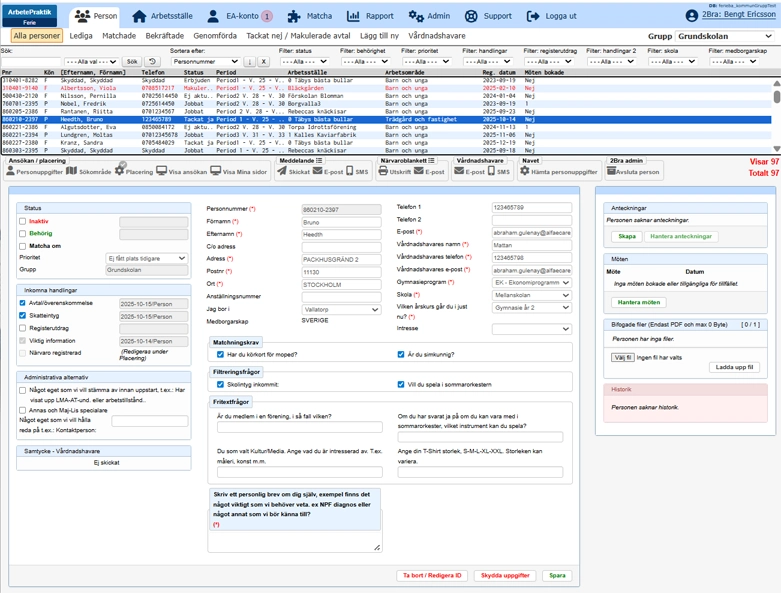Click Visa ansökan monitor icon

coord(161,171)
